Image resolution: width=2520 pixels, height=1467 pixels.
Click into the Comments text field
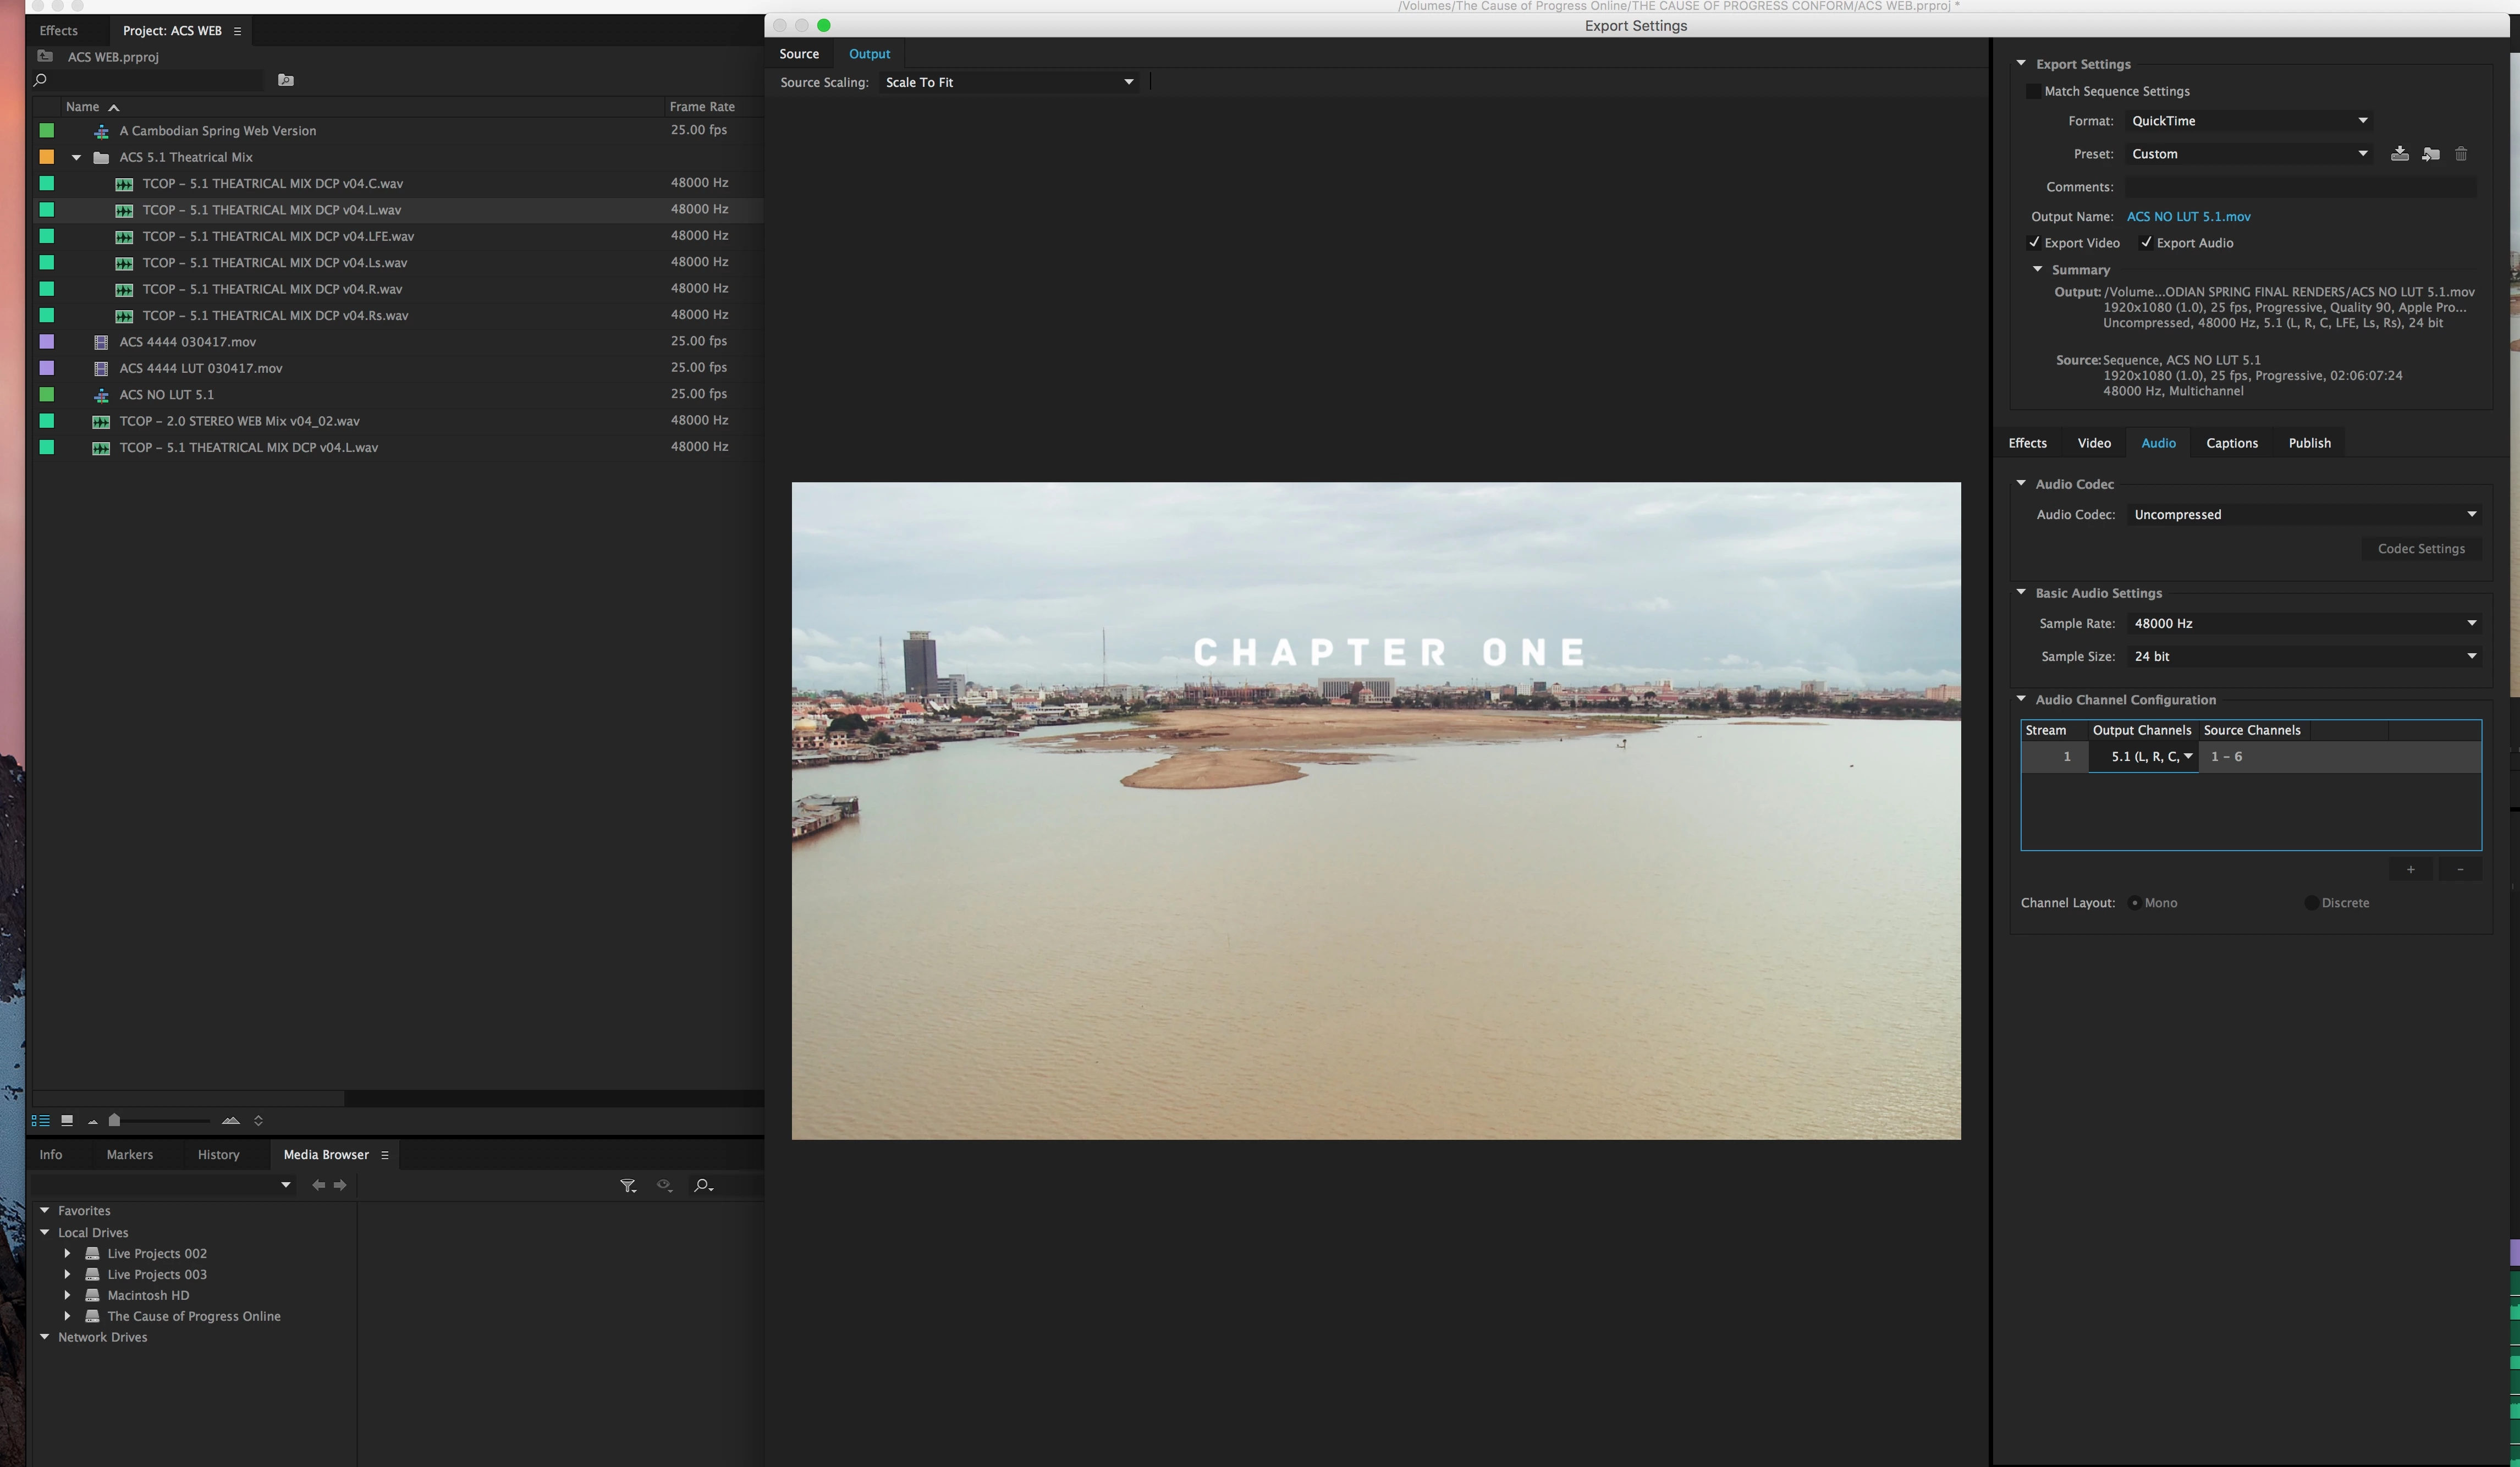coord(2300,187)
